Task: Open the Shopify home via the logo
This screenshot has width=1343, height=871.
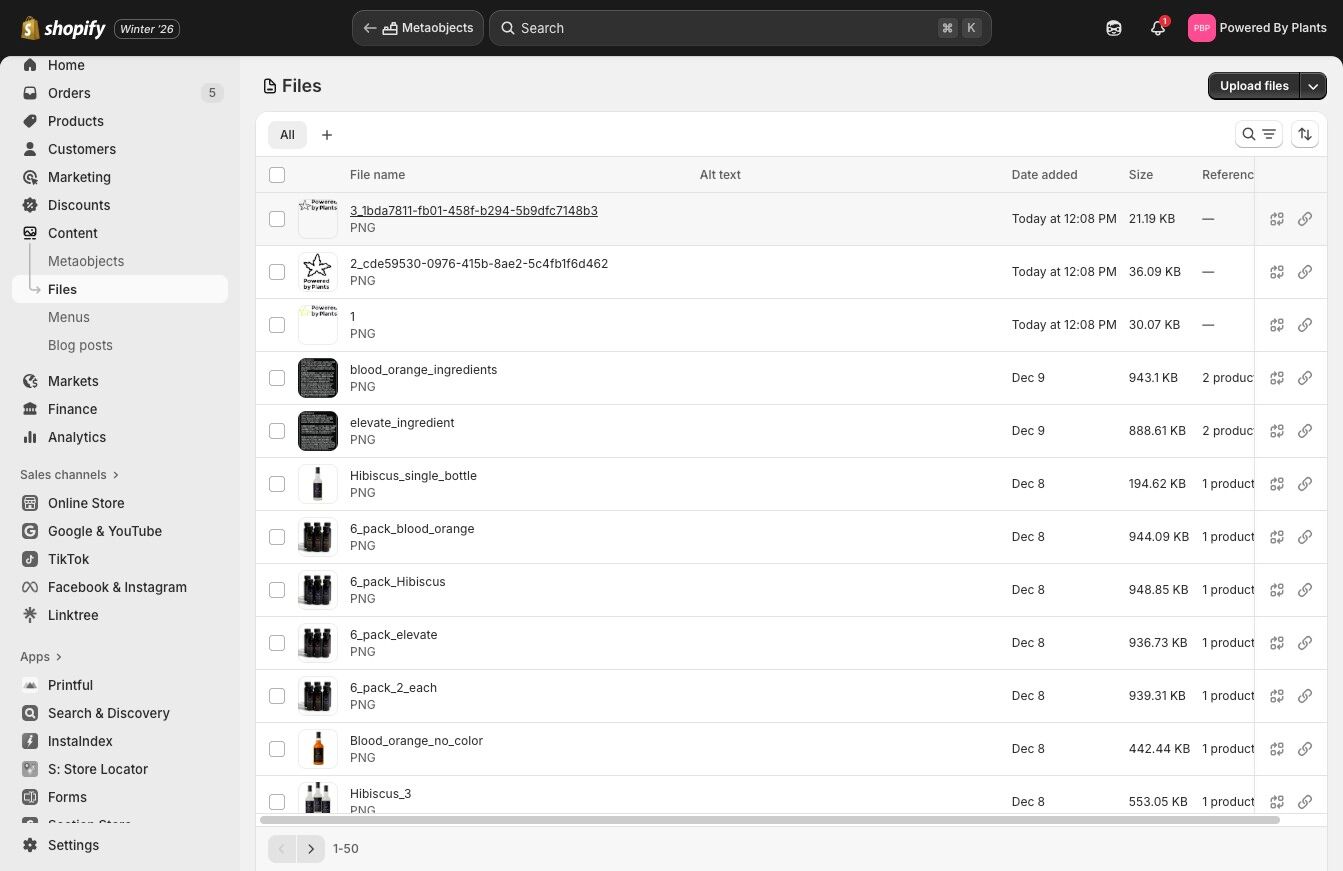Action: coord(63,27)
